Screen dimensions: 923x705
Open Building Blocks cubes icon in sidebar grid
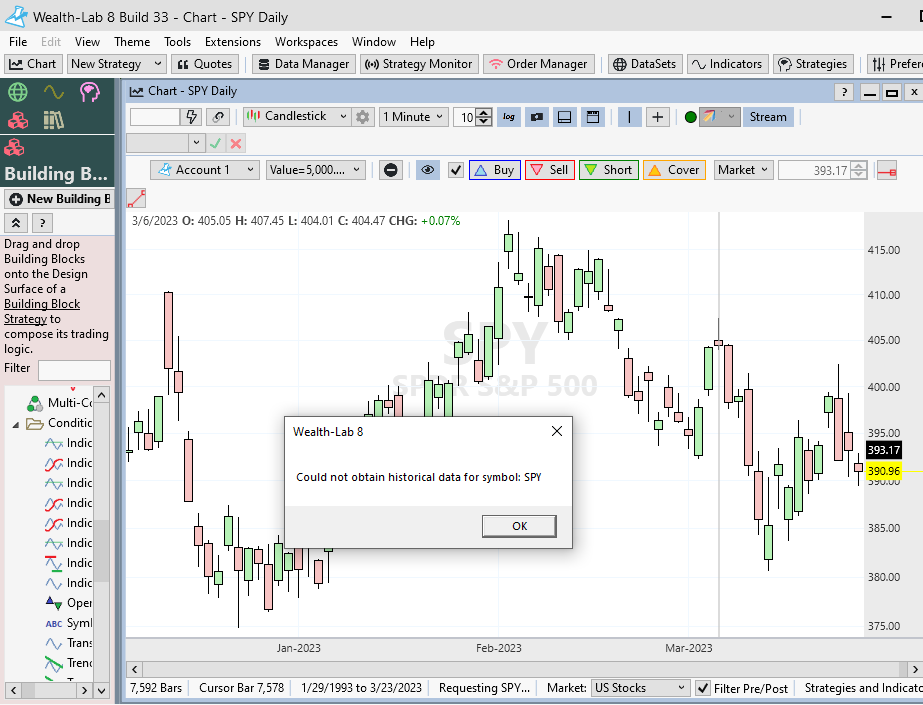tap(18, 121)
